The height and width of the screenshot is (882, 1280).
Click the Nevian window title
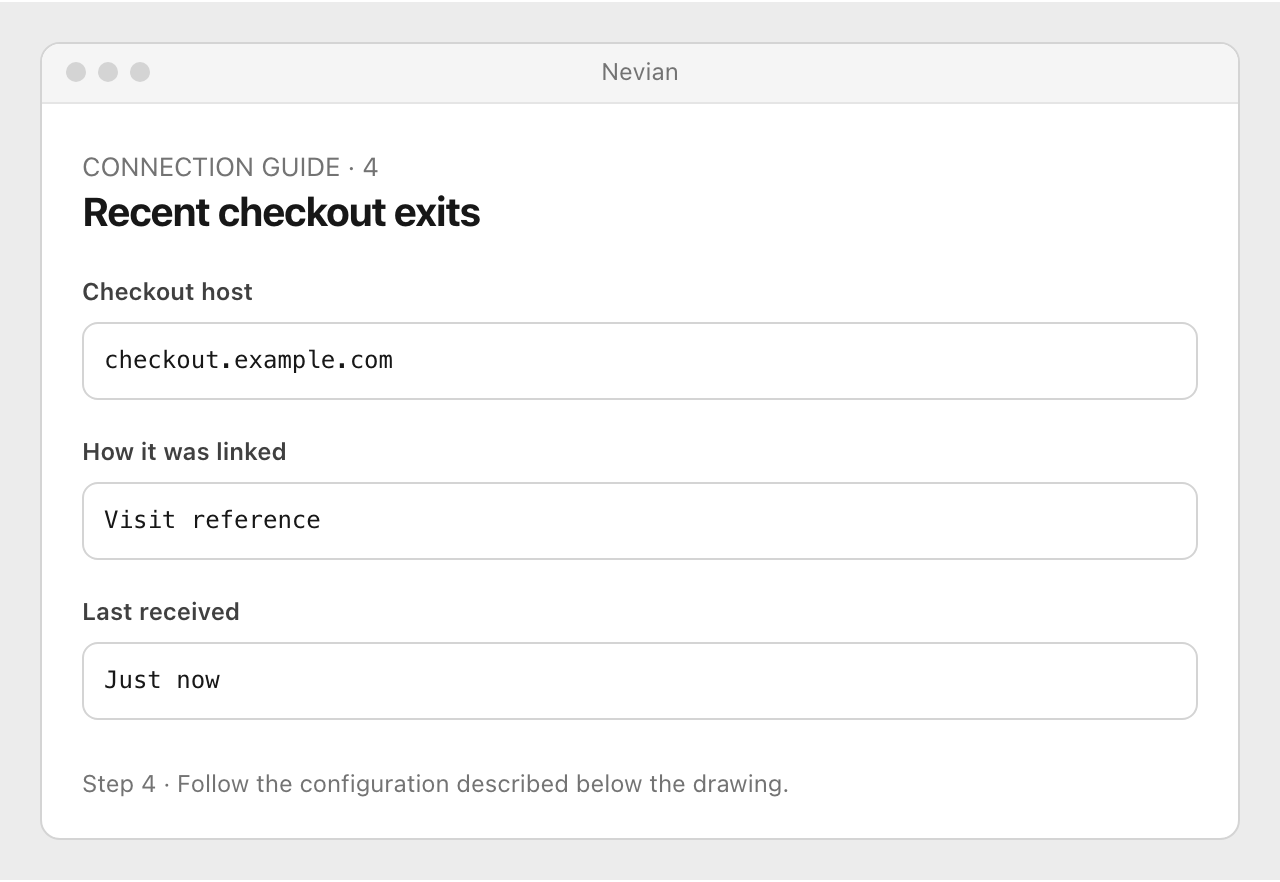(x=640, y=72)
